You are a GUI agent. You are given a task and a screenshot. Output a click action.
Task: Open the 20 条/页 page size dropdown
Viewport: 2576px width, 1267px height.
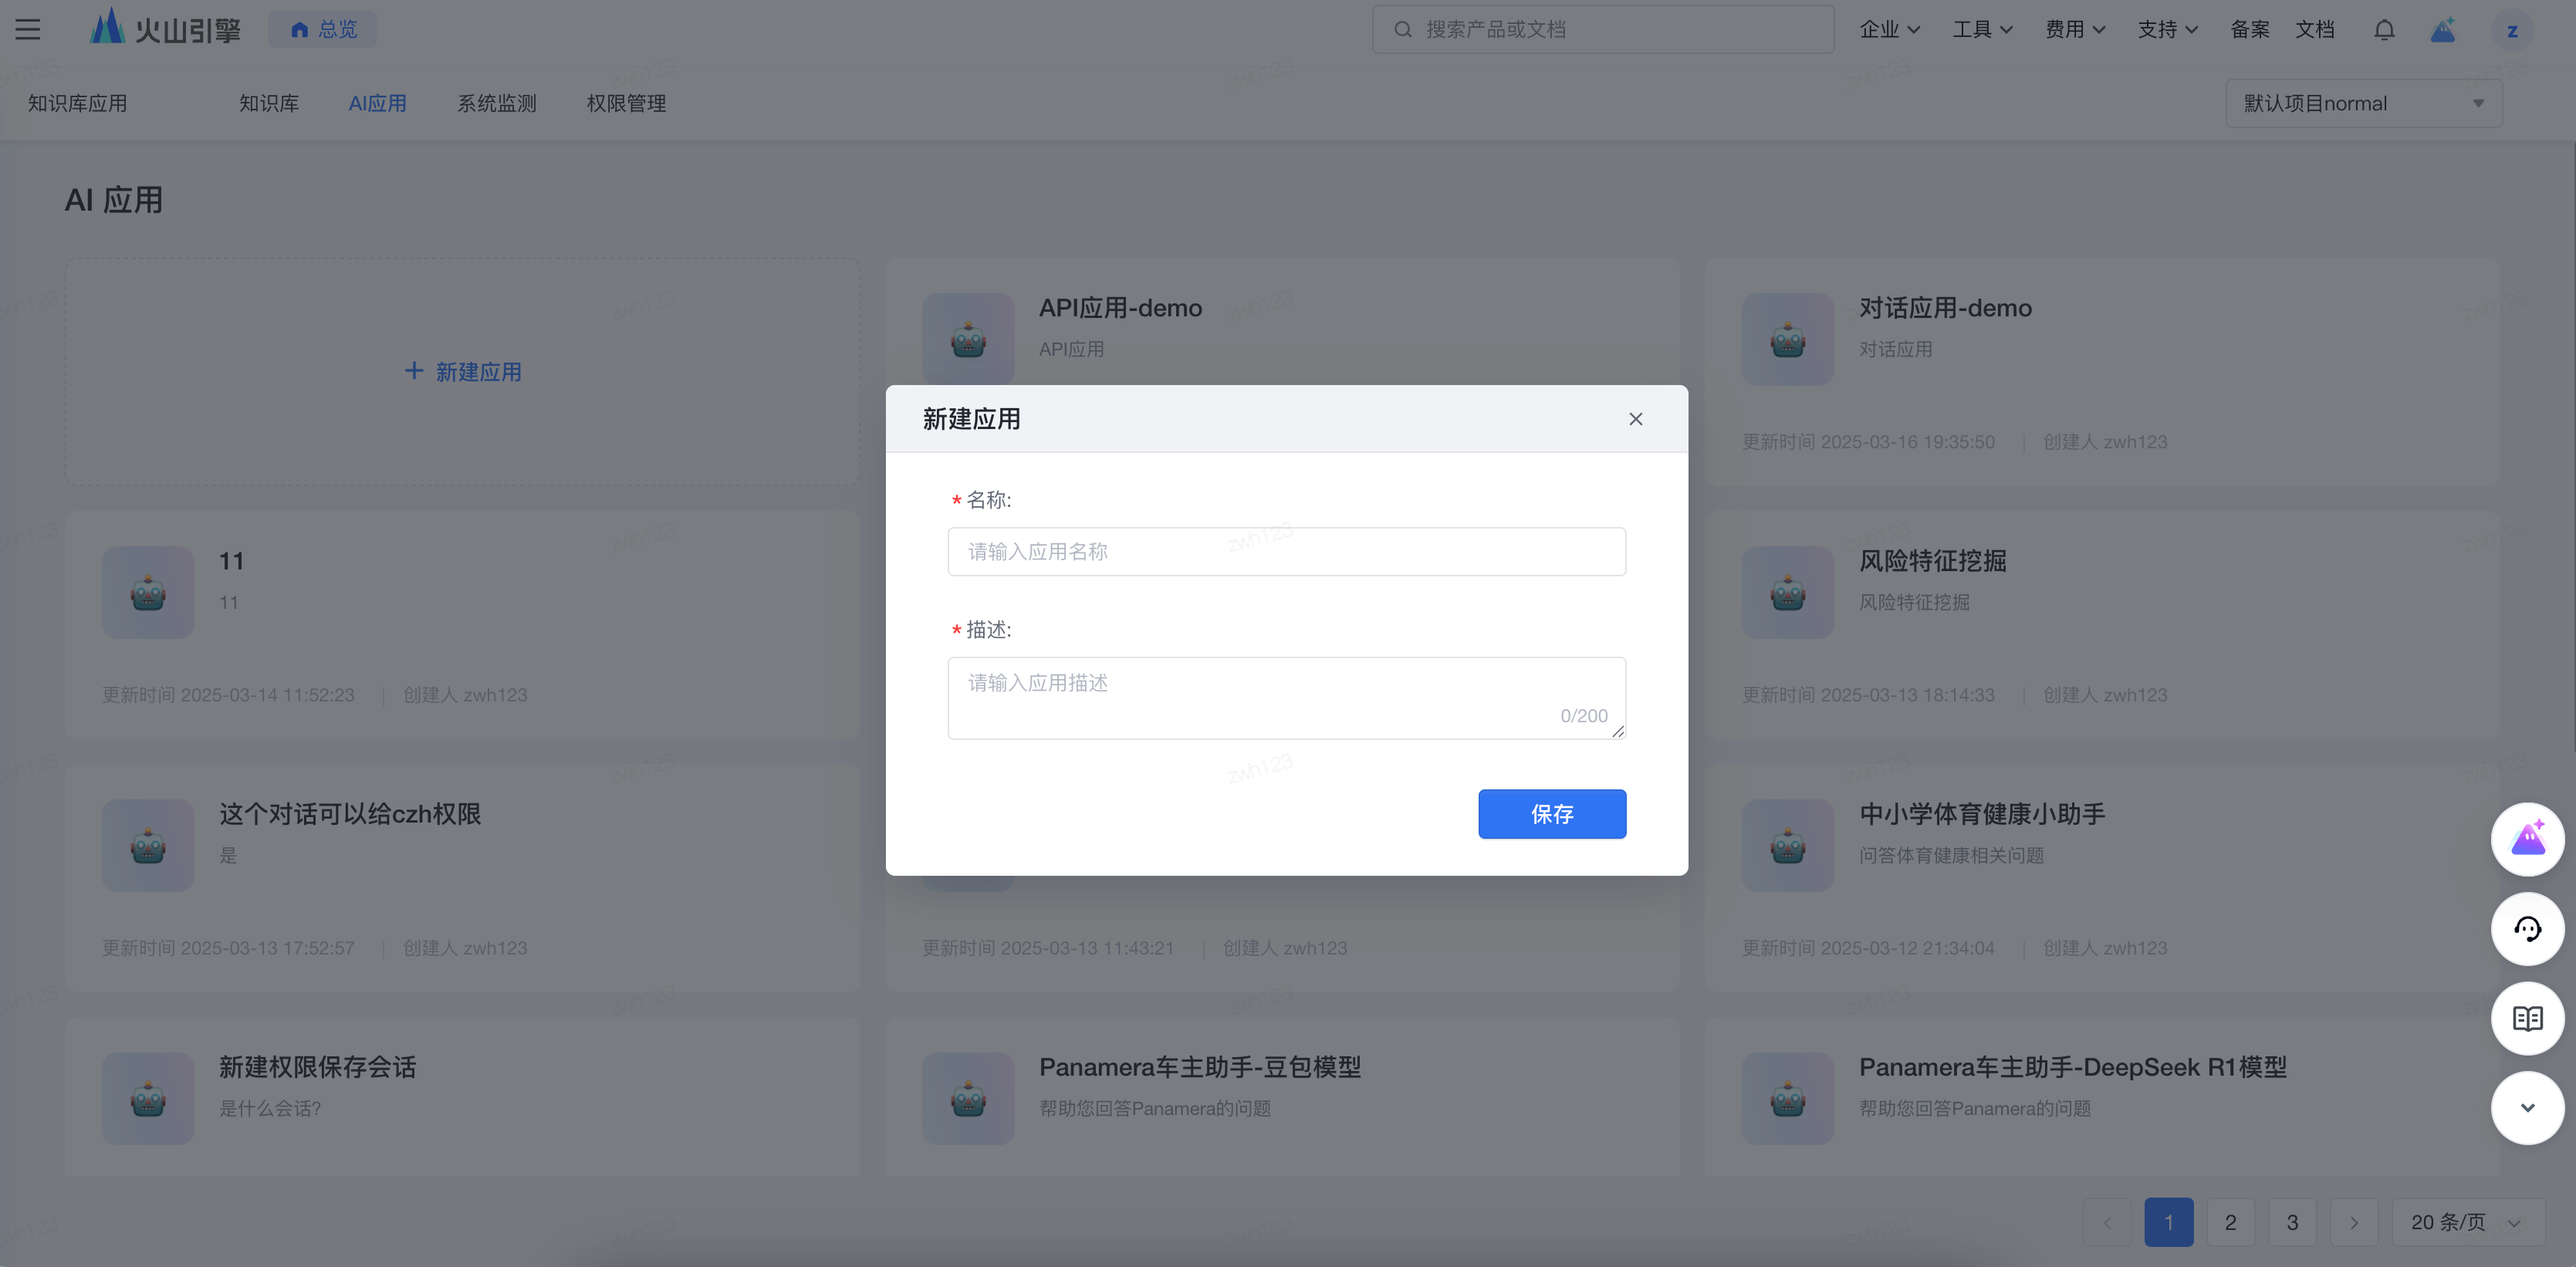[x=2468, y=1222]
